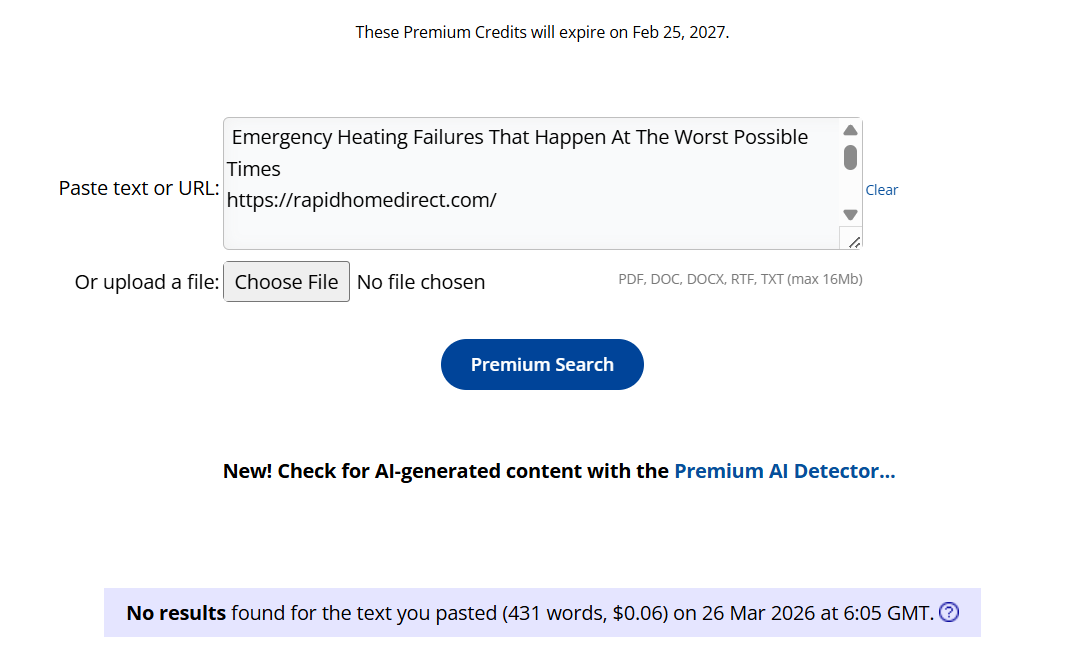Click the text box resize handle
Viewport: 1074px width, 657px height.
coord(853,240)
